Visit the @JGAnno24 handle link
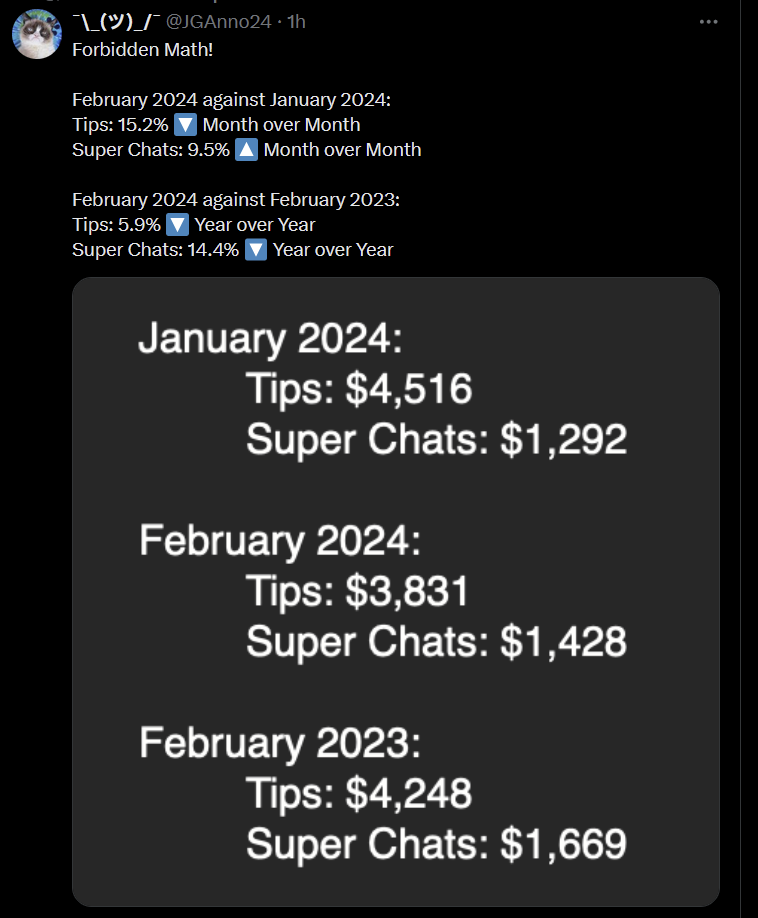758x918 pixels. [219, 22]
